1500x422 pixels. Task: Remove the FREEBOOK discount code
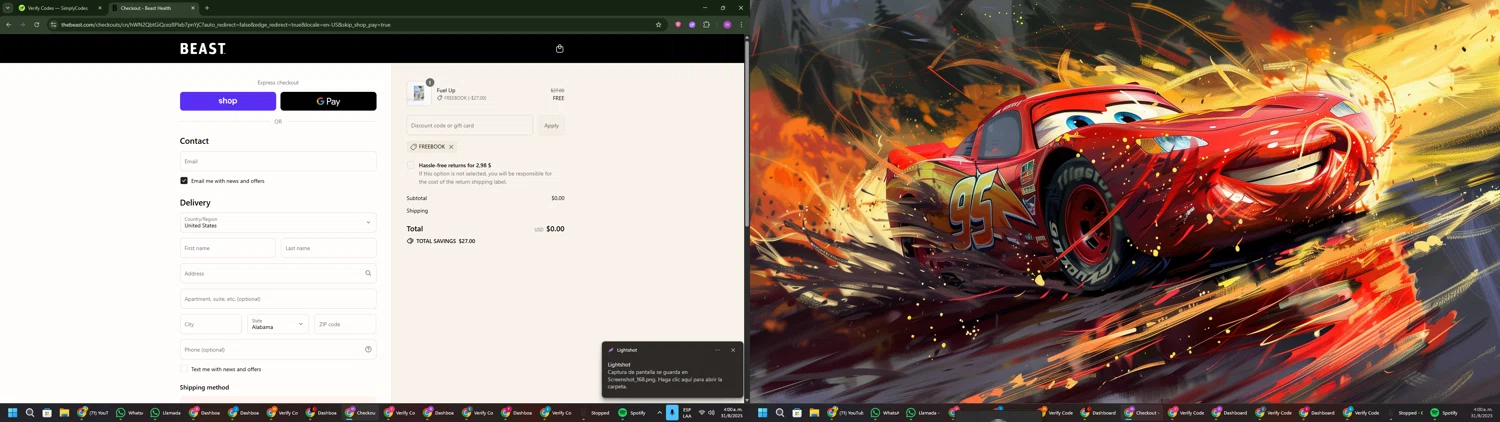tap(451, 147)
